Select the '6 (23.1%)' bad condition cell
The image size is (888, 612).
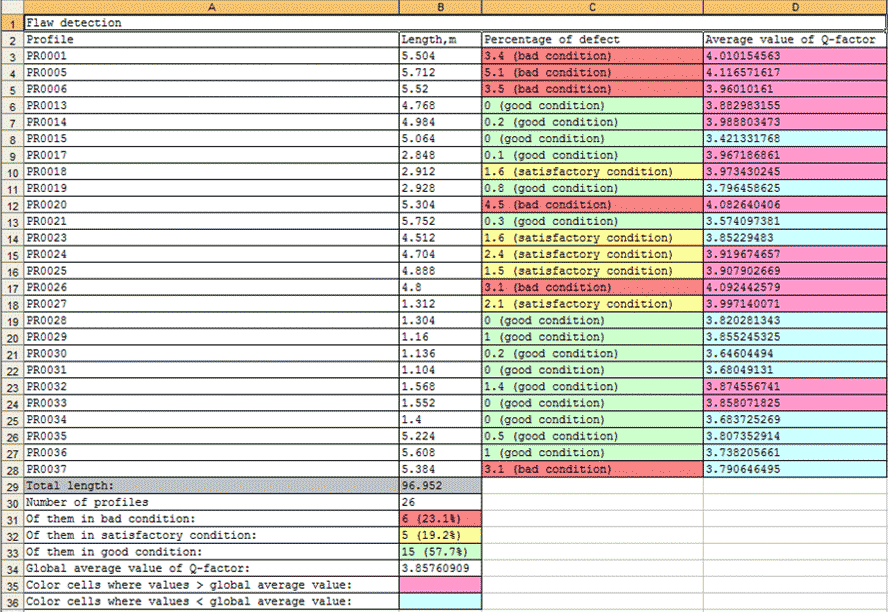(439, 518)
